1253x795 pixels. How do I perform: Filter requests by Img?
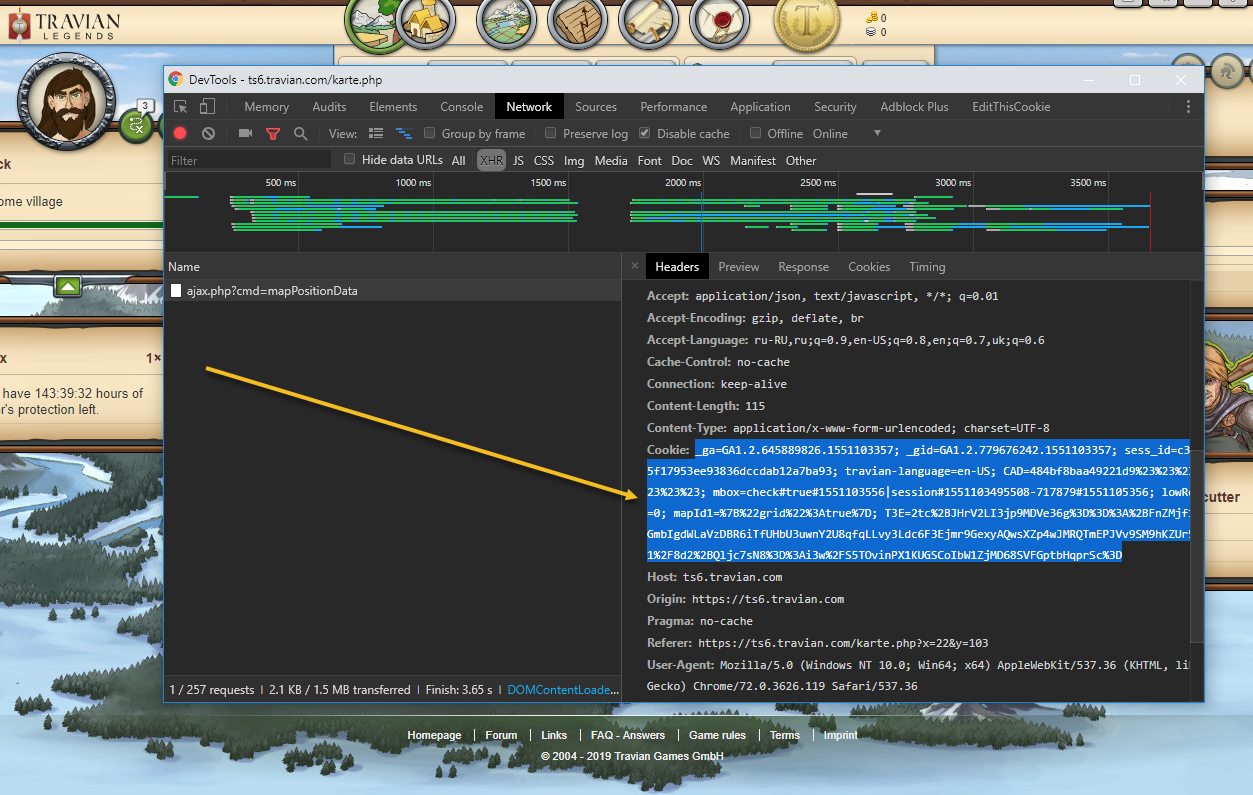click(x=574, y=160)
